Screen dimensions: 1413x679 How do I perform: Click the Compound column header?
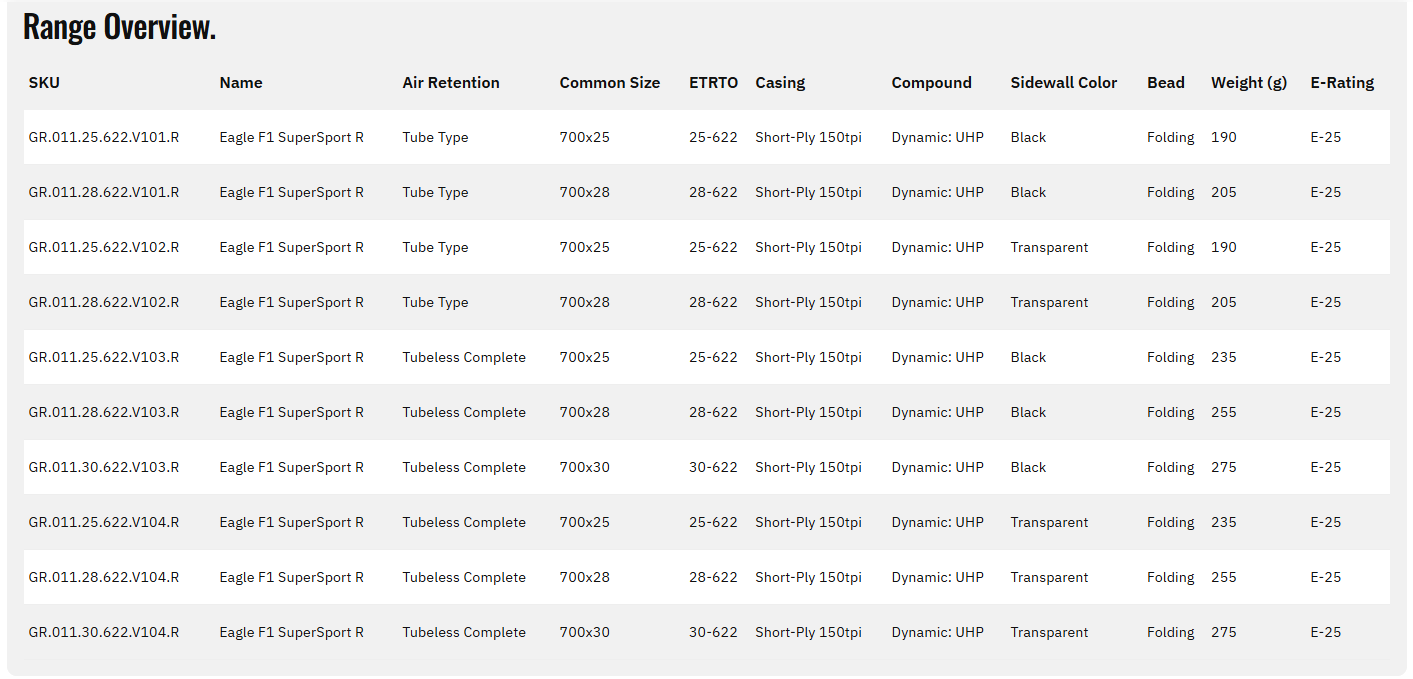(x=931, y=83)
